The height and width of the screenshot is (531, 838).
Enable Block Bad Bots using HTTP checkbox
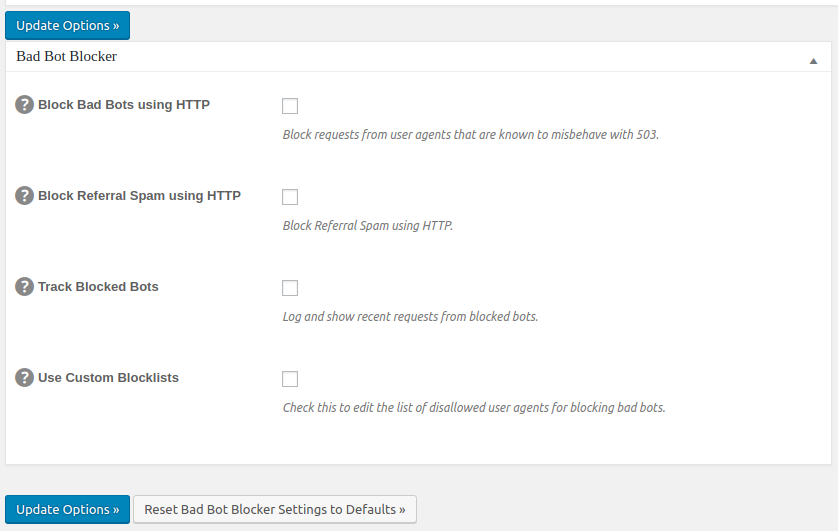pos(290,106)
